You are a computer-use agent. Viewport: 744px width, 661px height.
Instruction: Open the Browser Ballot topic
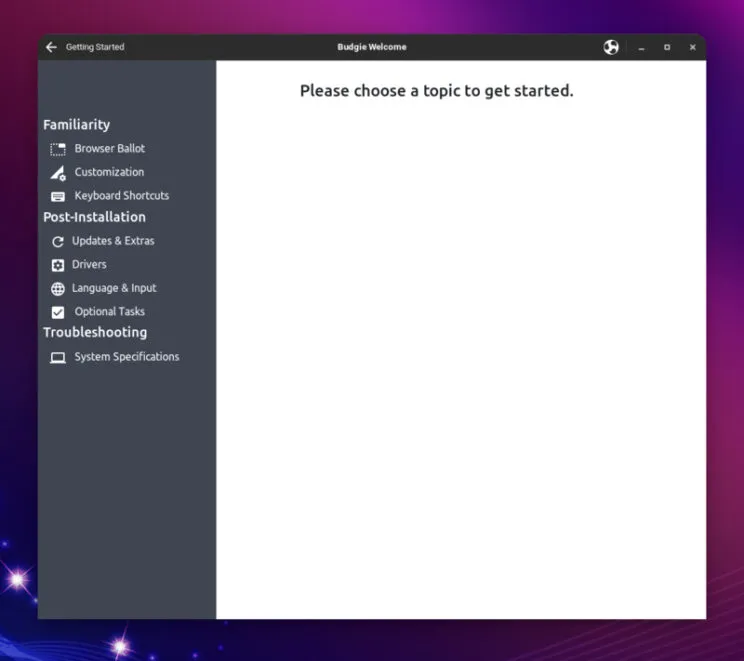(109, 149)
